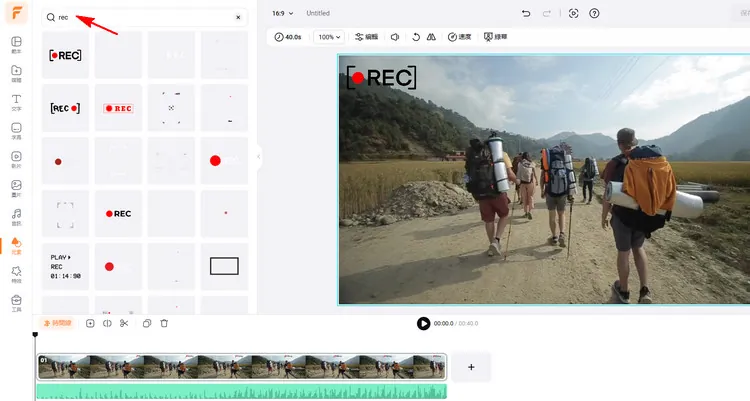Select the black rectangle outline element
Image resolution: width=750 pixels, height=401 pixels.
tap(224, 267)
